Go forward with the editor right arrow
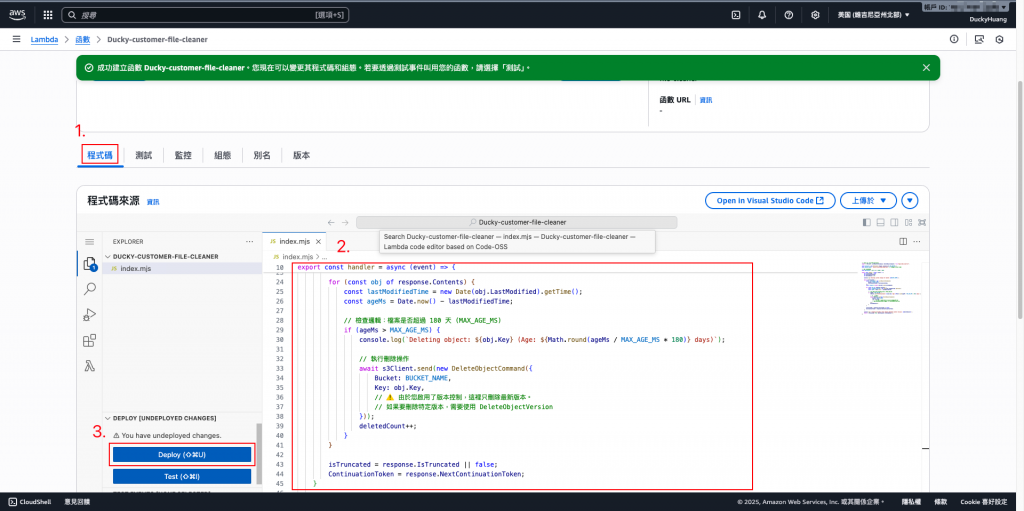This screenshot has height=511, width=1024. point(345,223)
